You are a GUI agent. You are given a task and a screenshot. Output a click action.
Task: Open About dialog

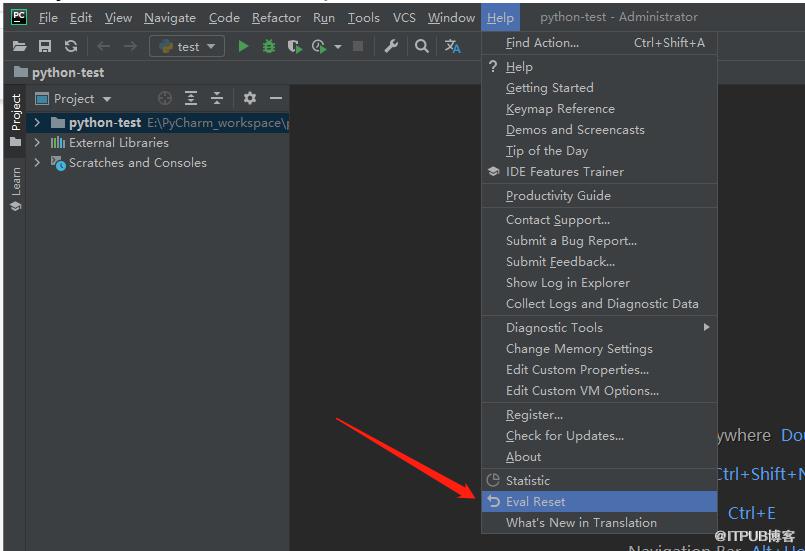tap(599, 457)
